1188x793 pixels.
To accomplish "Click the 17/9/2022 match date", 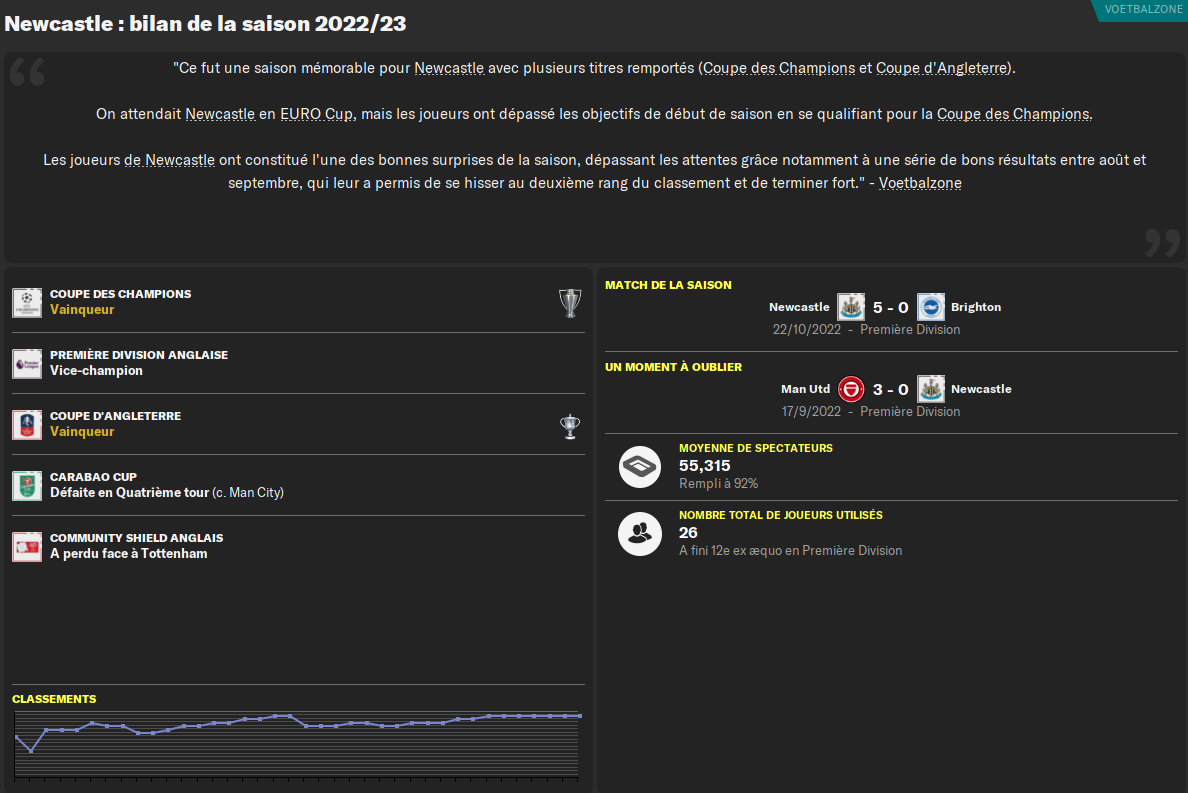I will [811, 412].
